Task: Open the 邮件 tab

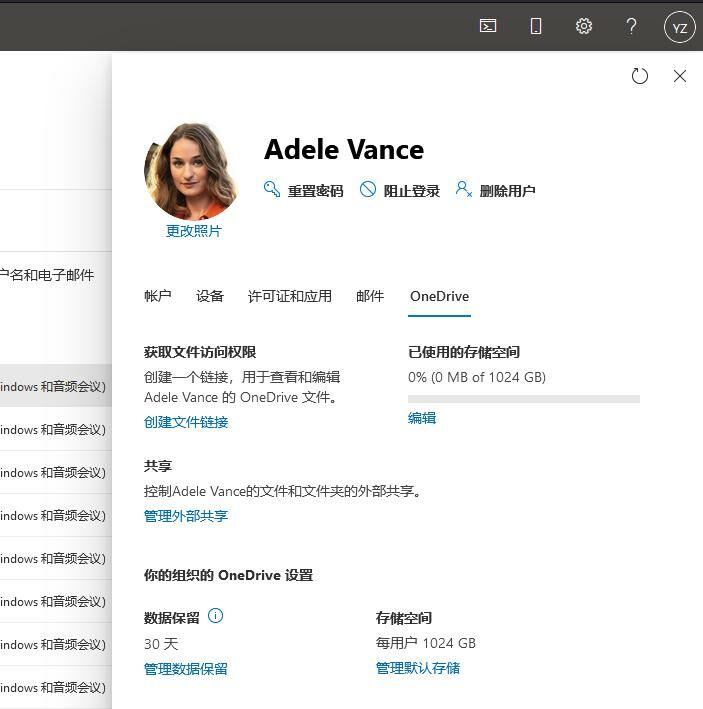Action: 370,296
